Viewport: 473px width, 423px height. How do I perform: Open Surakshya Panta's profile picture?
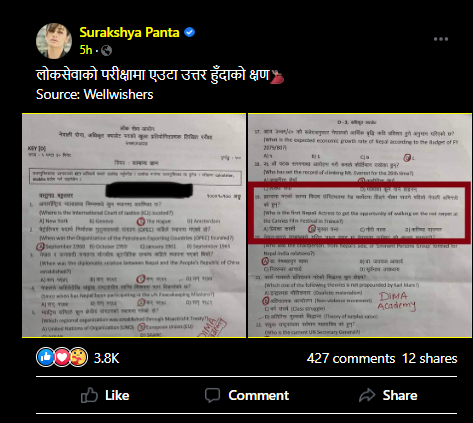pos(54,41)
